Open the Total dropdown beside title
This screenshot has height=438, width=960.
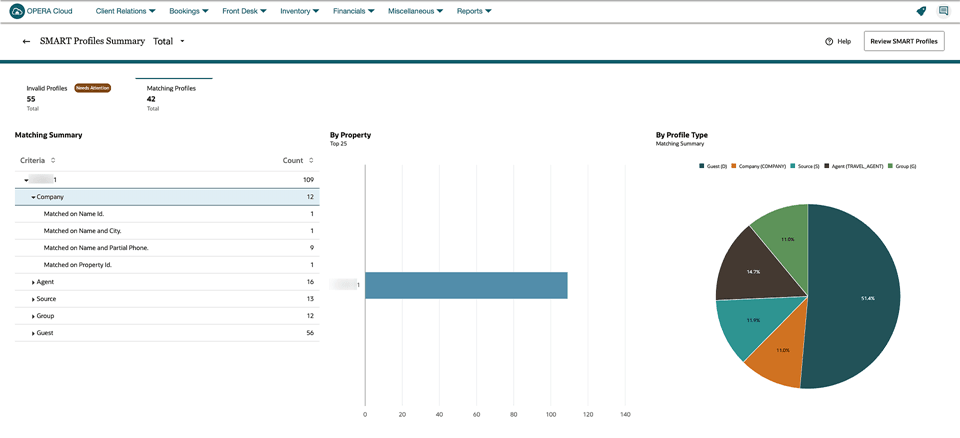click(x=169, y=42)
